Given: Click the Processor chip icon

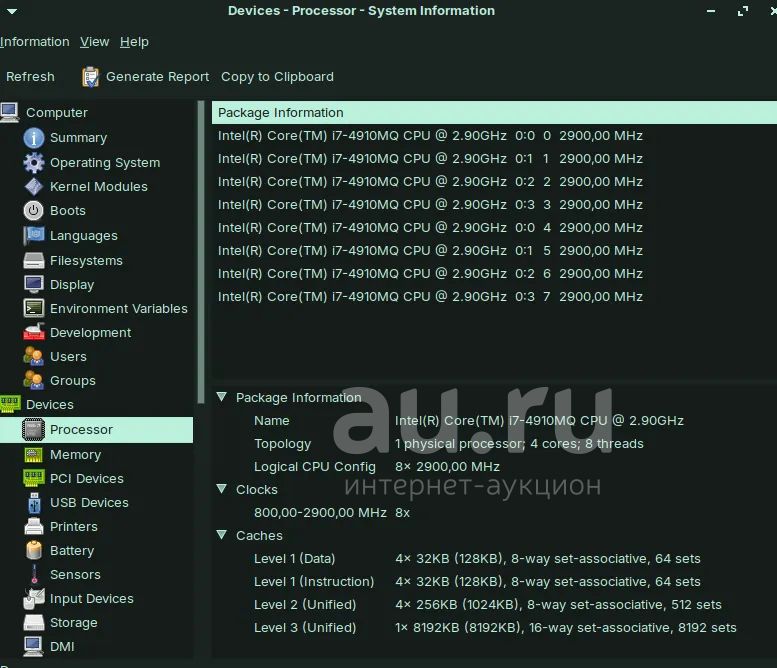Looking at the screenshot, I should [34, 429].
